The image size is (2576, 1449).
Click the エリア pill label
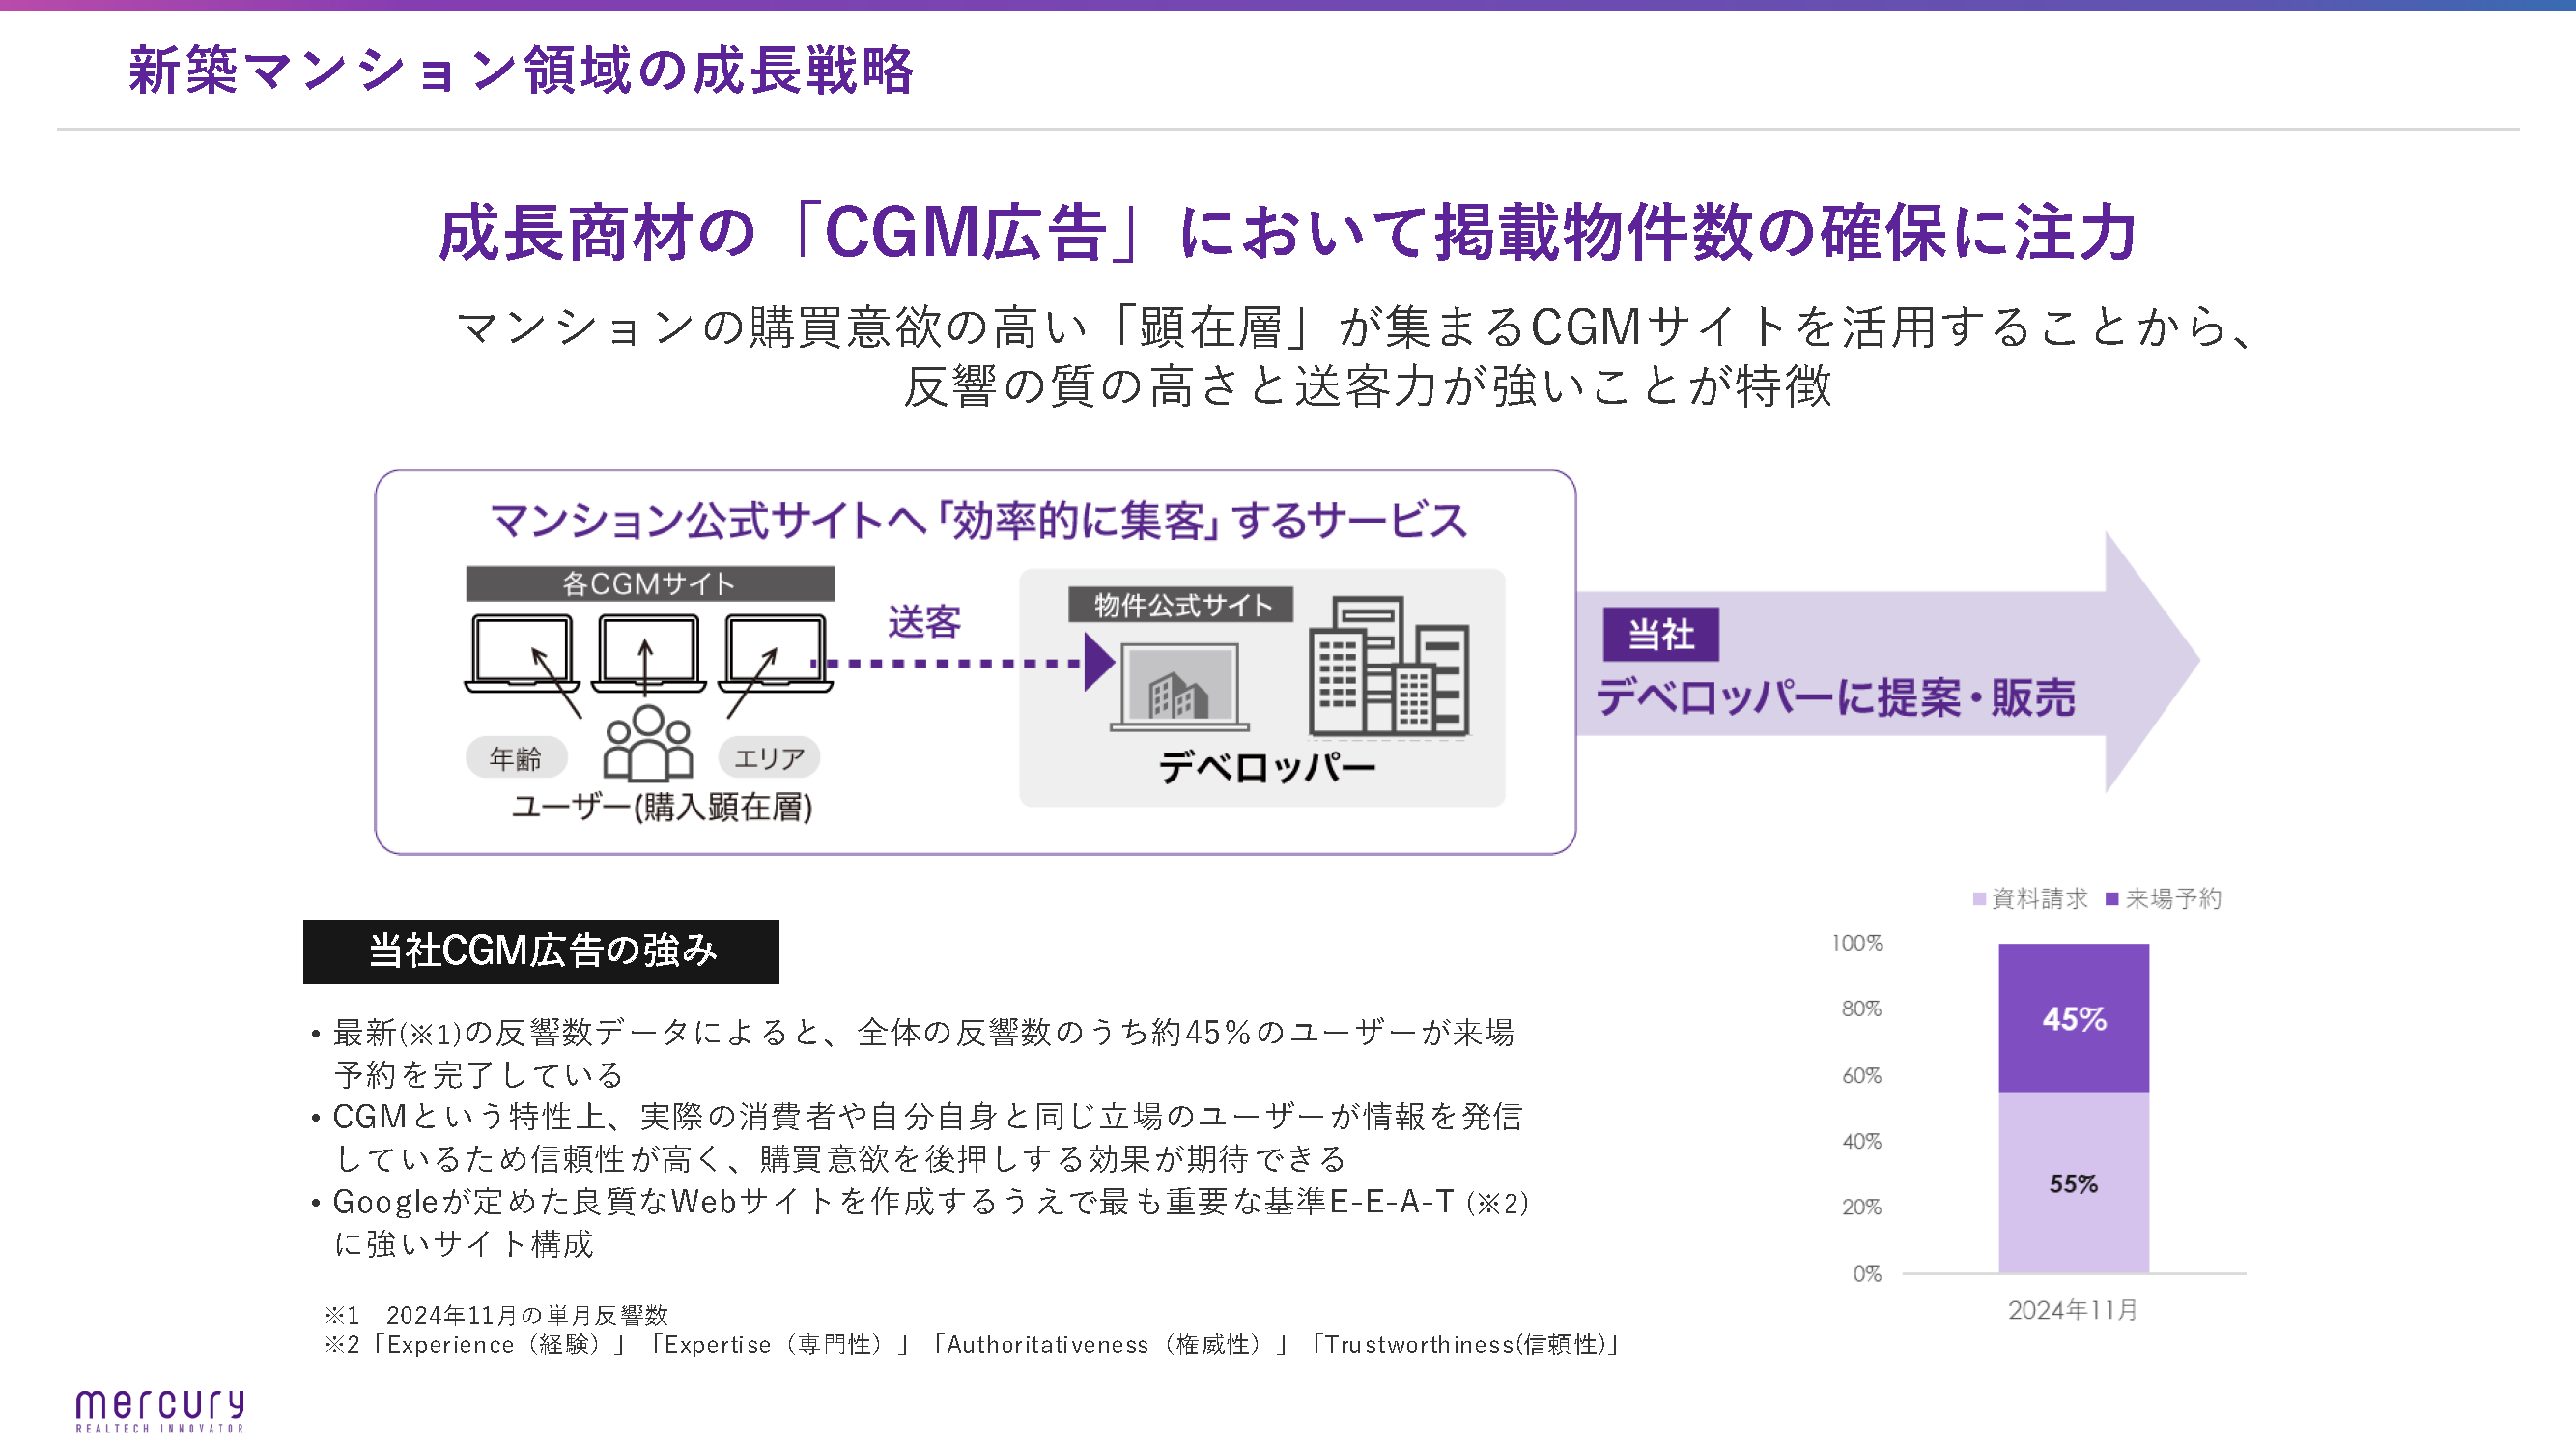769,758
